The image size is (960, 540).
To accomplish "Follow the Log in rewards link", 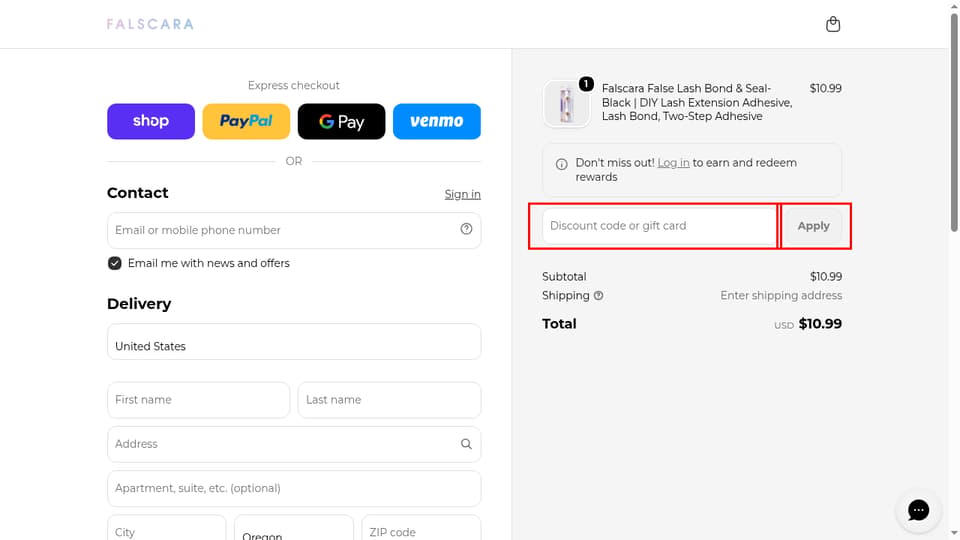I will coord(673,163).
